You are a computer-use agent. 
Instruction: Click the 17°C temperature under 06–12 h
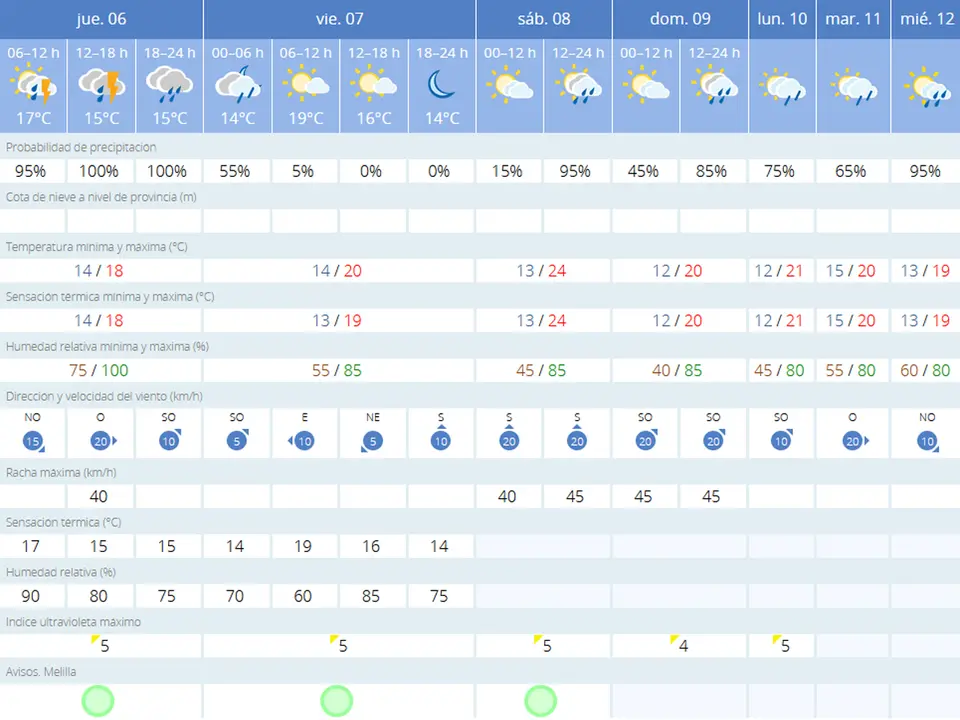point(34,118)
